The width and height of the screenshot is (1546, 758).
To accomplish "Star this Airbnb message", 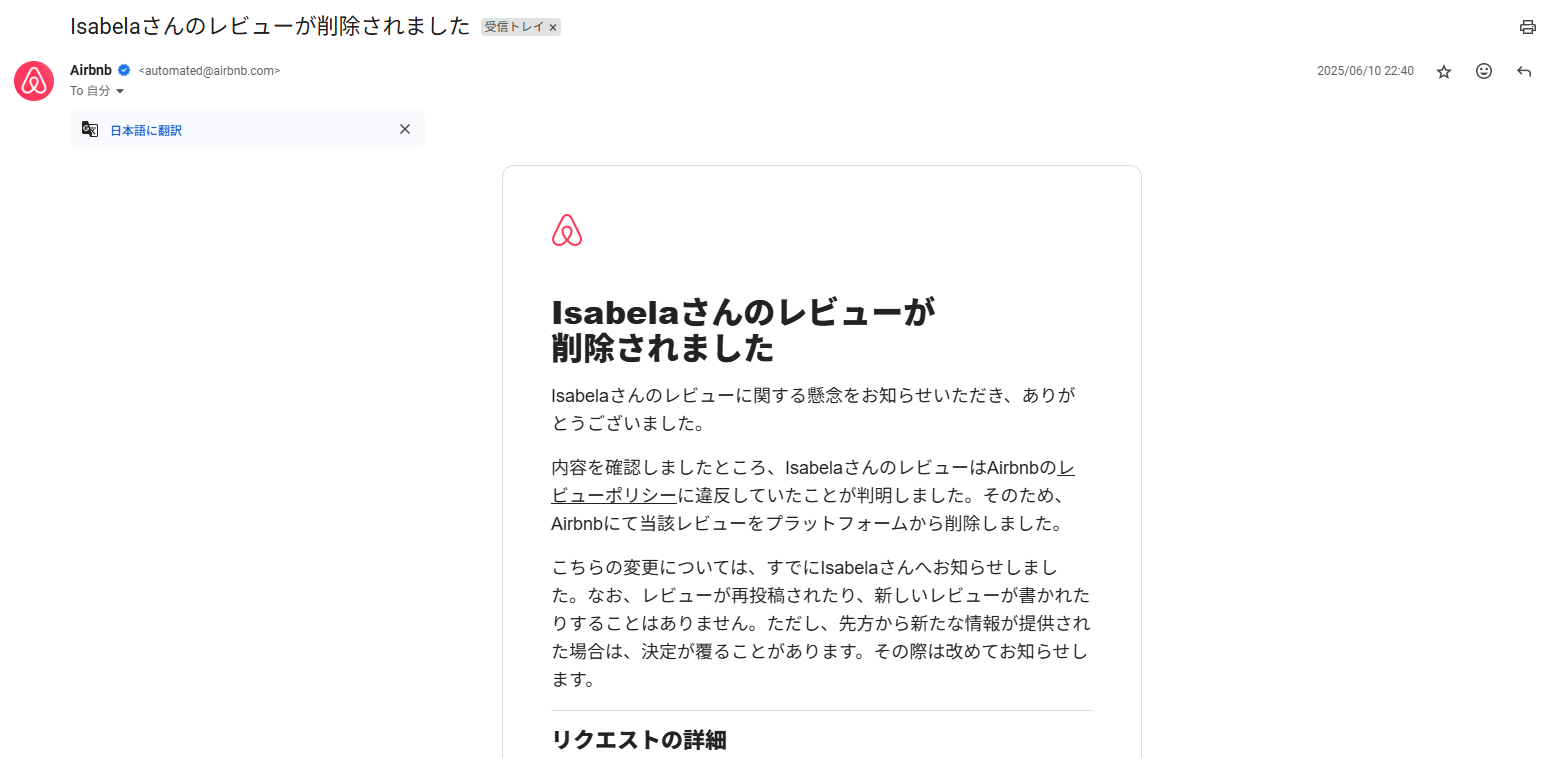I will click(x=1444, y=71).
